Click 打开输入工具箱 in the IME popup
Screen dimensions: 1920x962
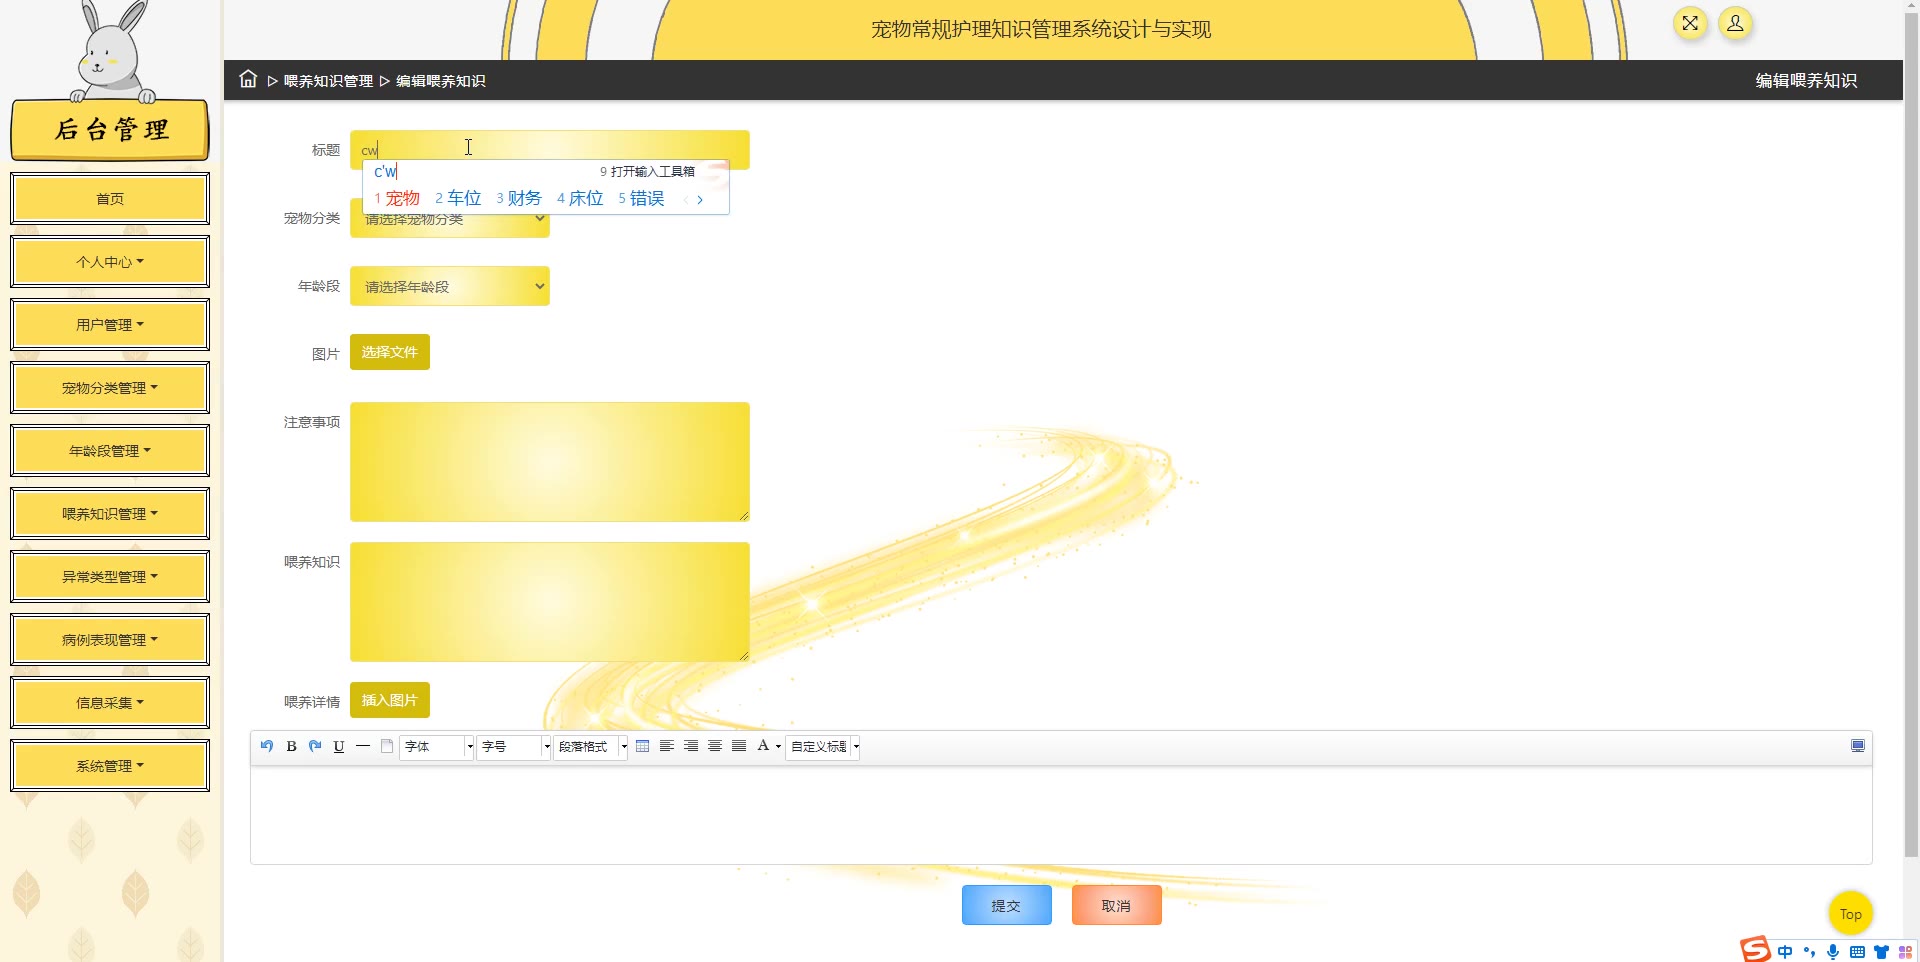[x=647, y=172]
